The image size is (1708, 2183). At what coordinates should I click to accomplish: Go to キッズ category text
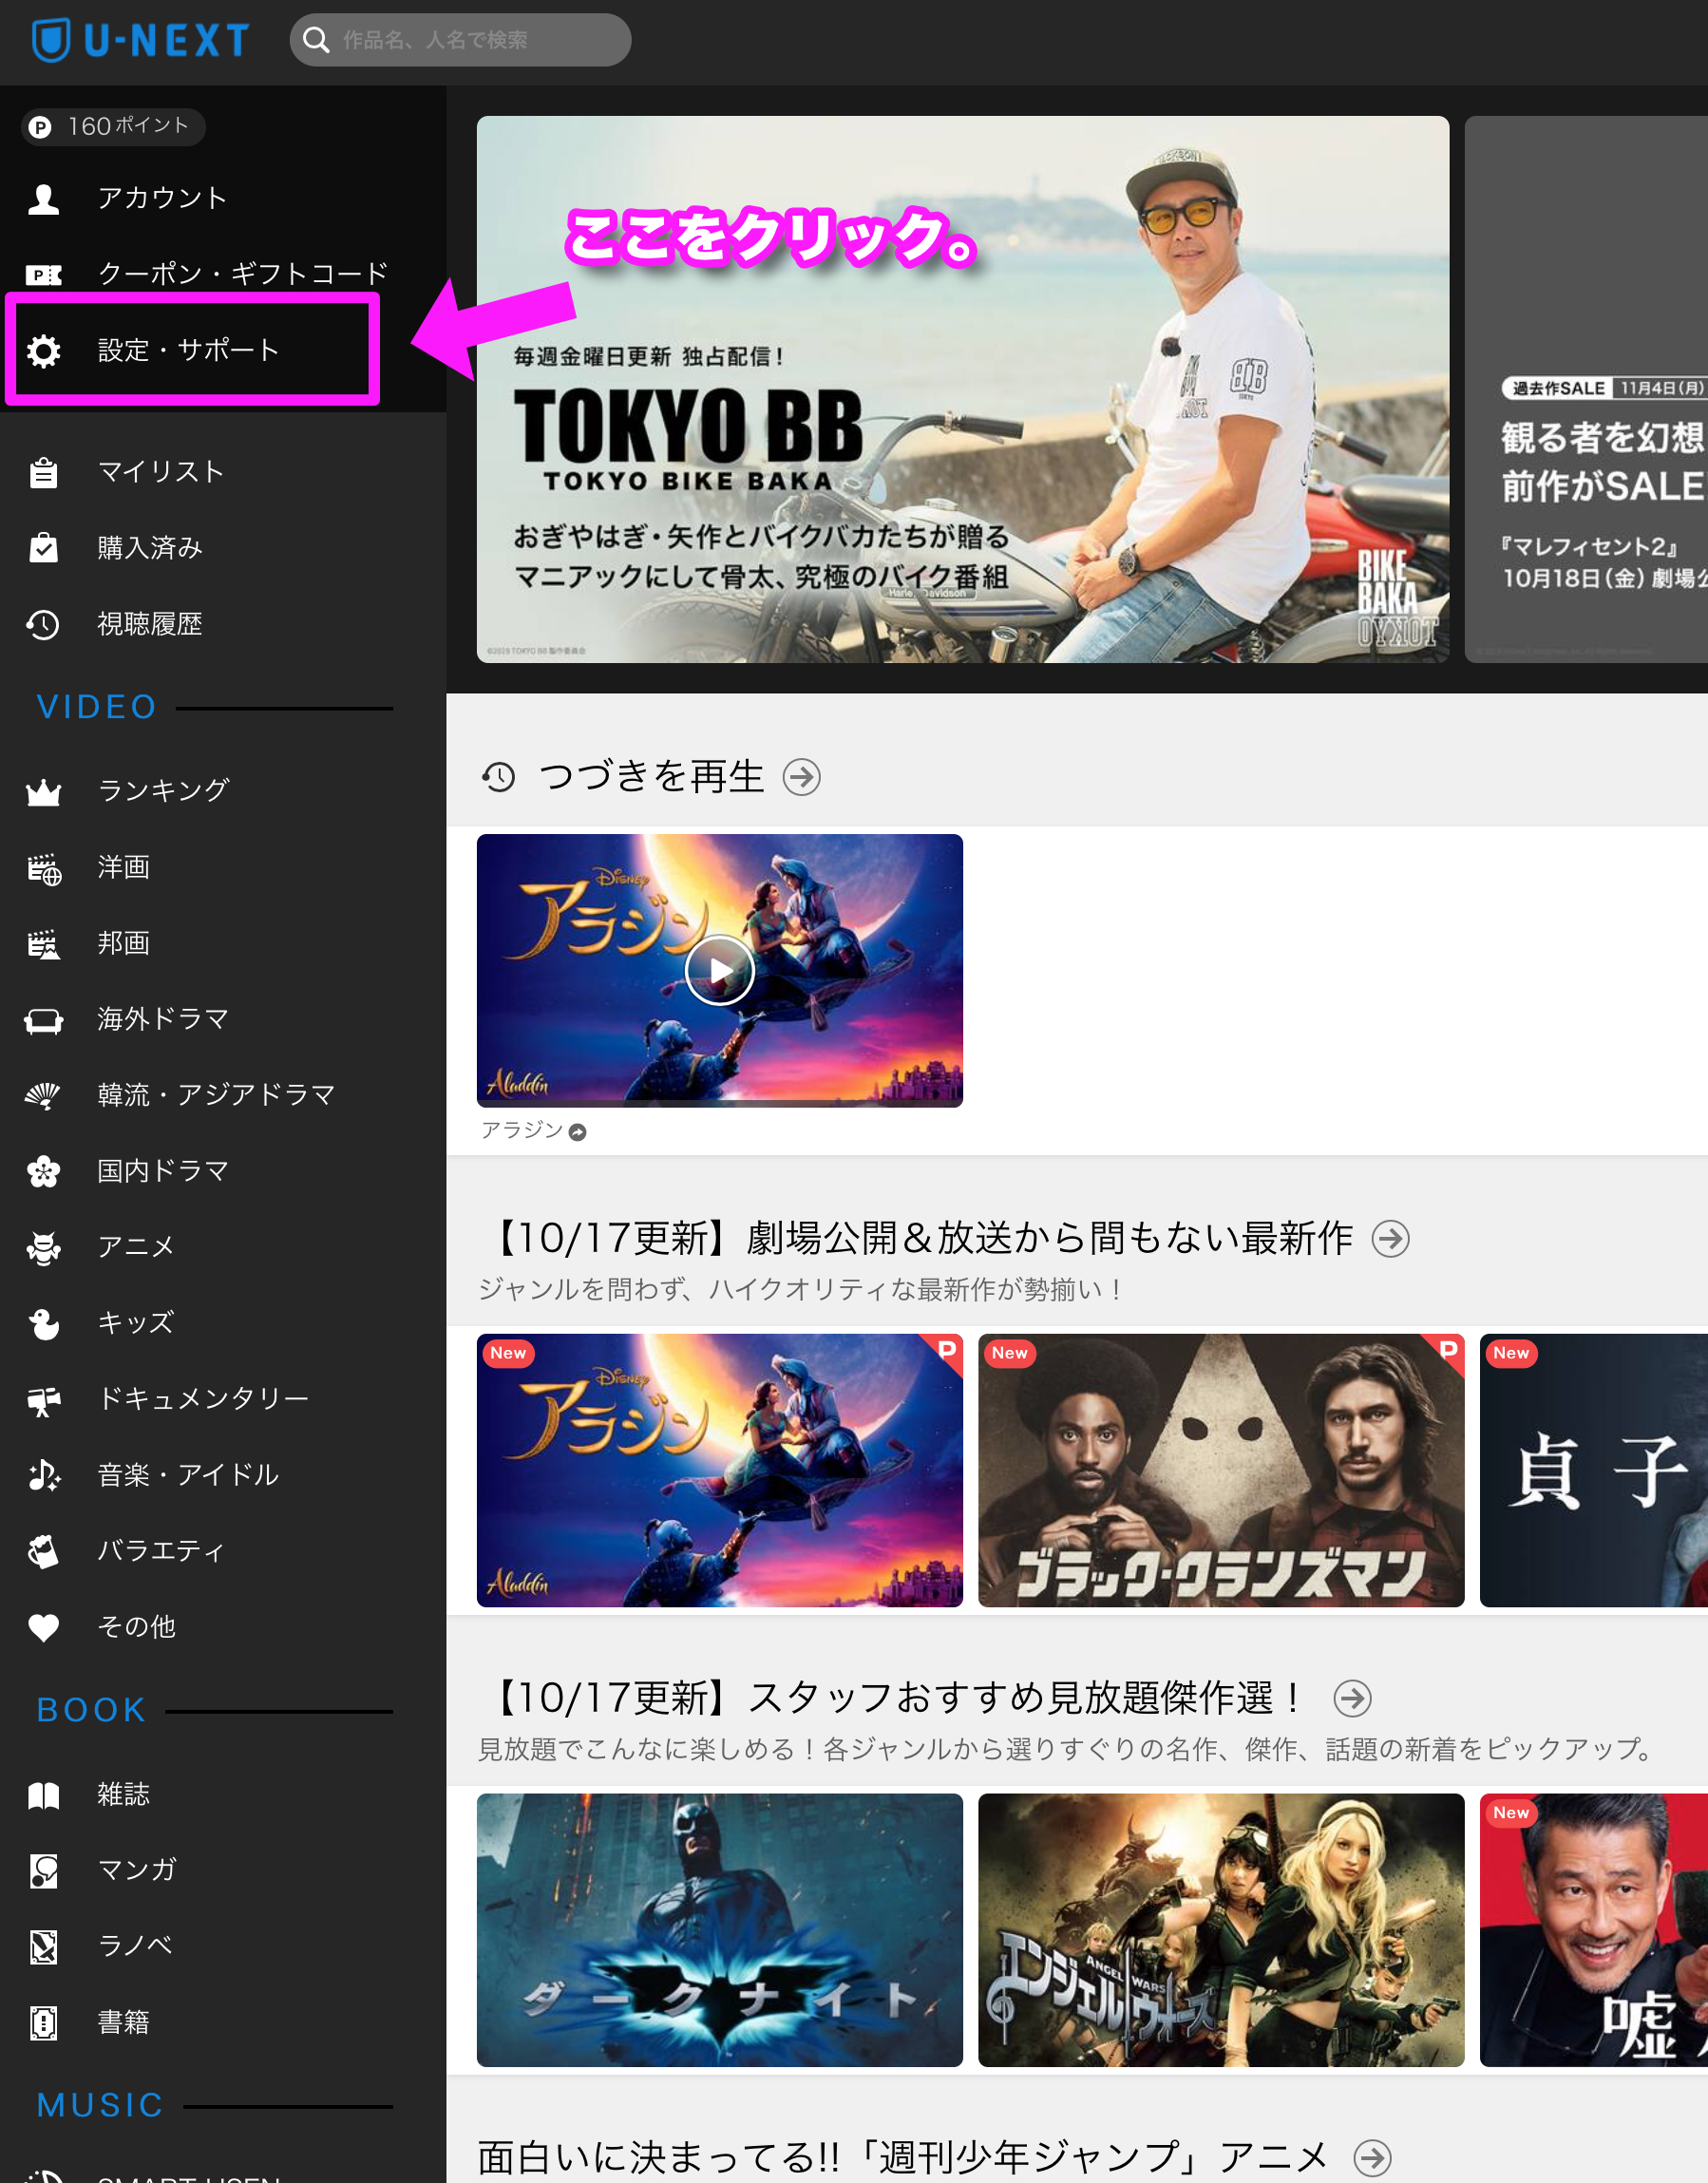pos(136,1323)
